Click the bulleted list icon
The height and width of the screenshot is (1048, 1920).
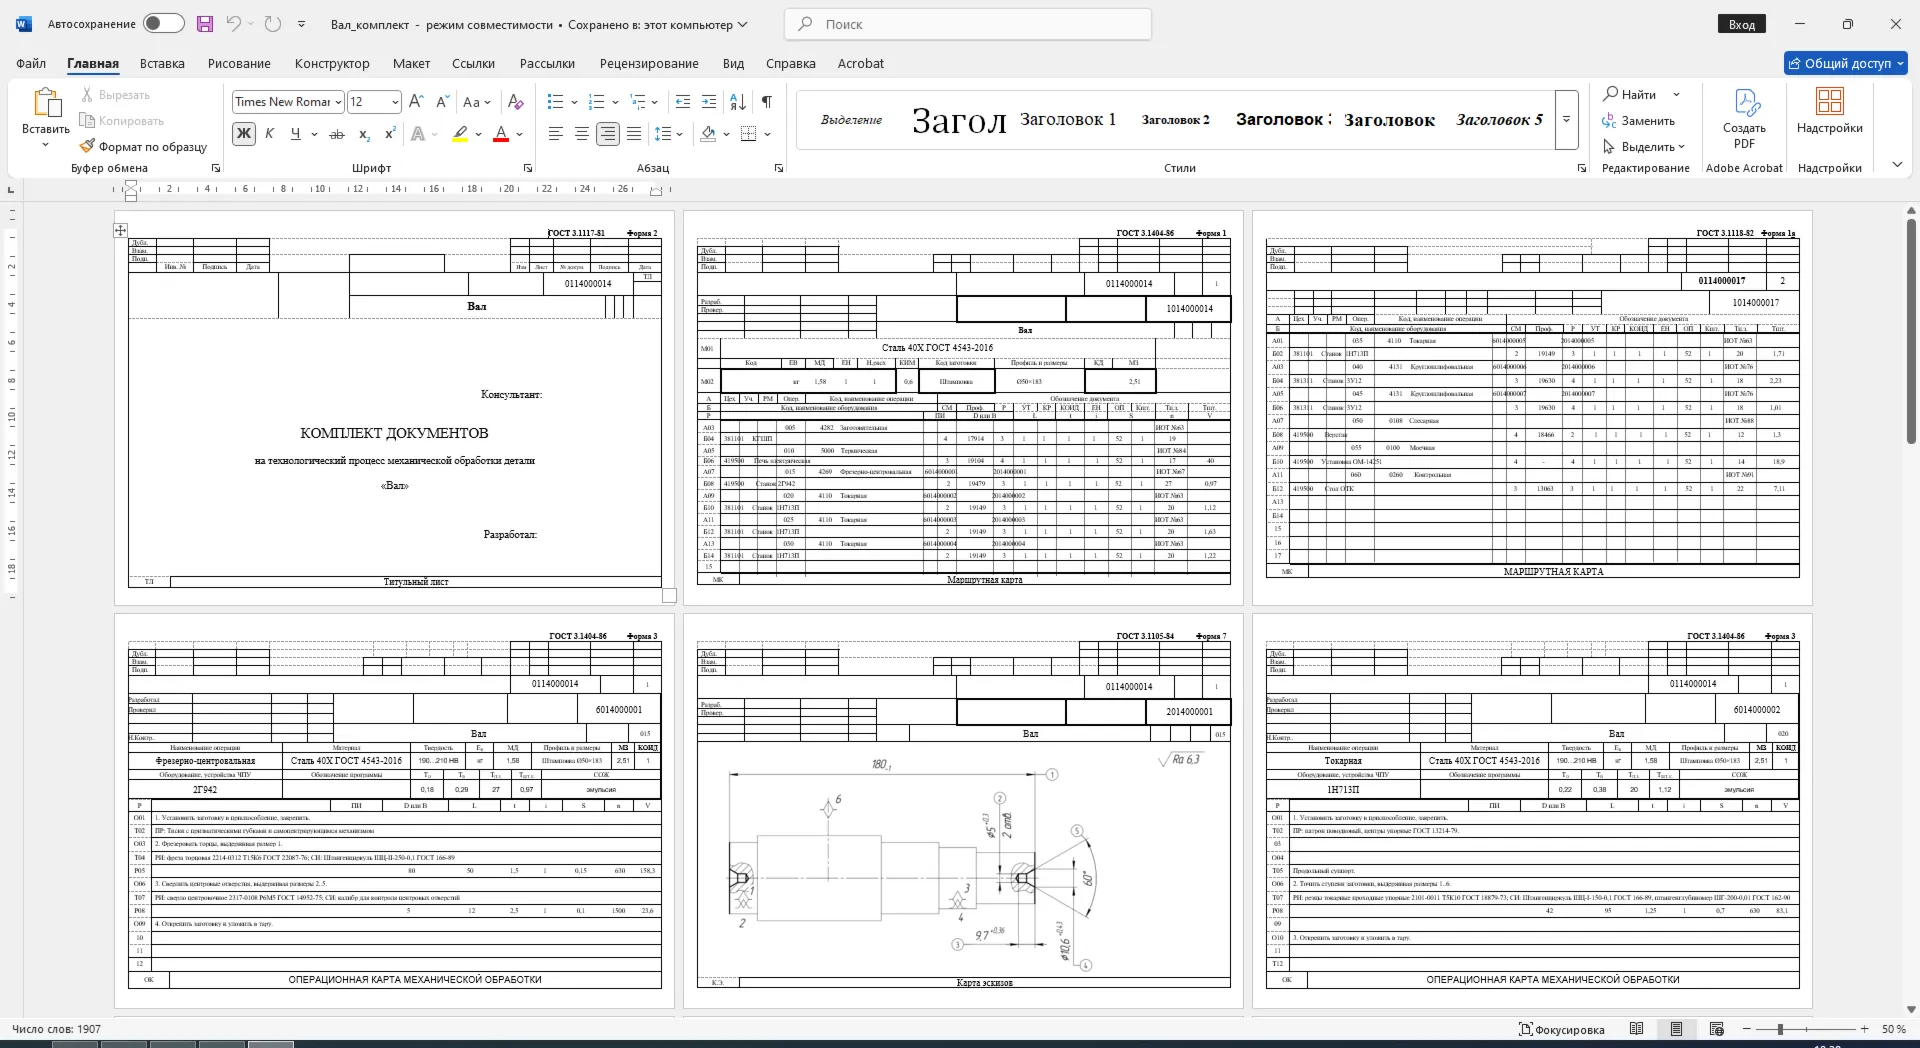point(556,102)
